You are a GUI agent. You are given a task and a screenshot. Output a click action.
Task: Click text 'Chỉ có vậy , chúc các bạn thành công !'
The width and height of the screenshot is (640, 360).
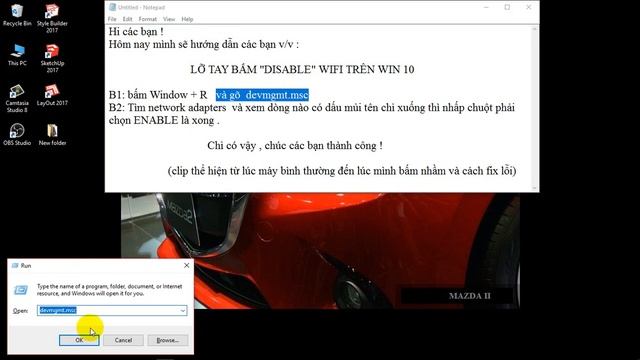point(295,146)
